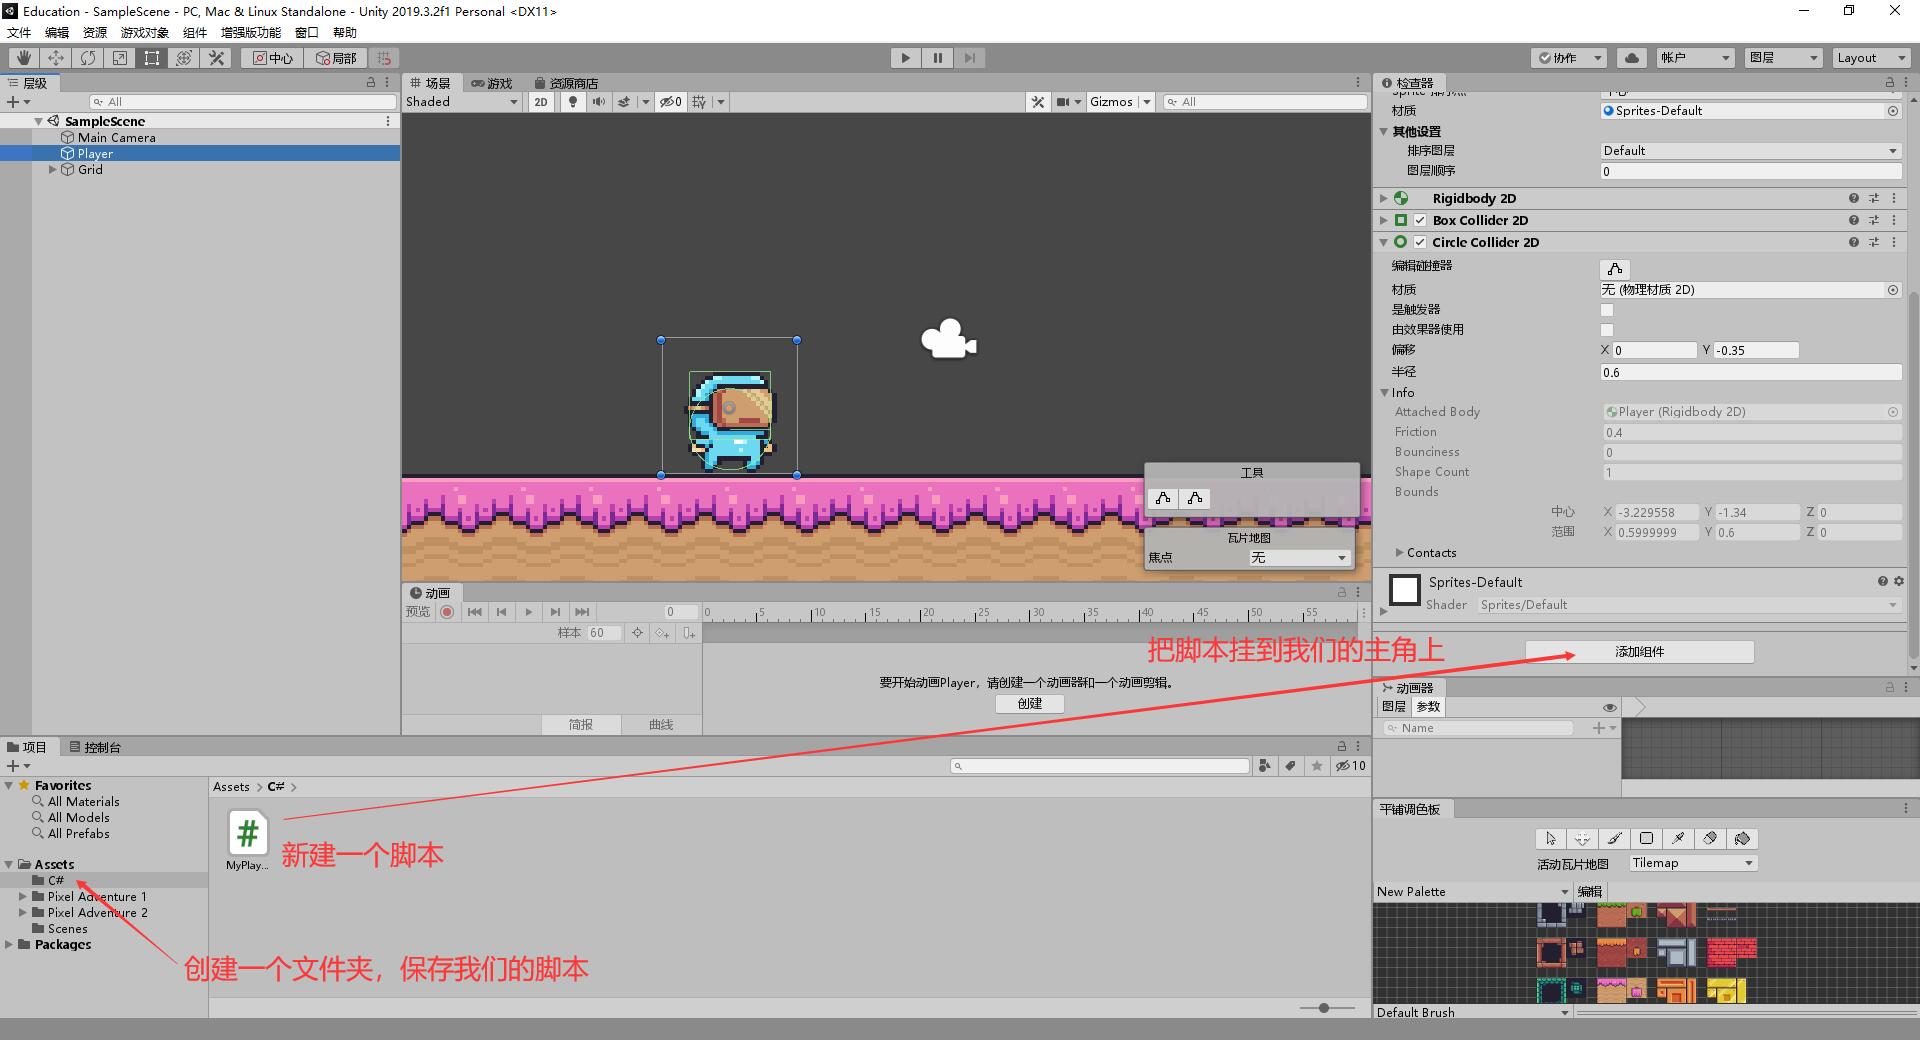Expand the Rigidbody 2D component
The height and width of the screenshot is (1040, 1920).
tap(1384, 199)
